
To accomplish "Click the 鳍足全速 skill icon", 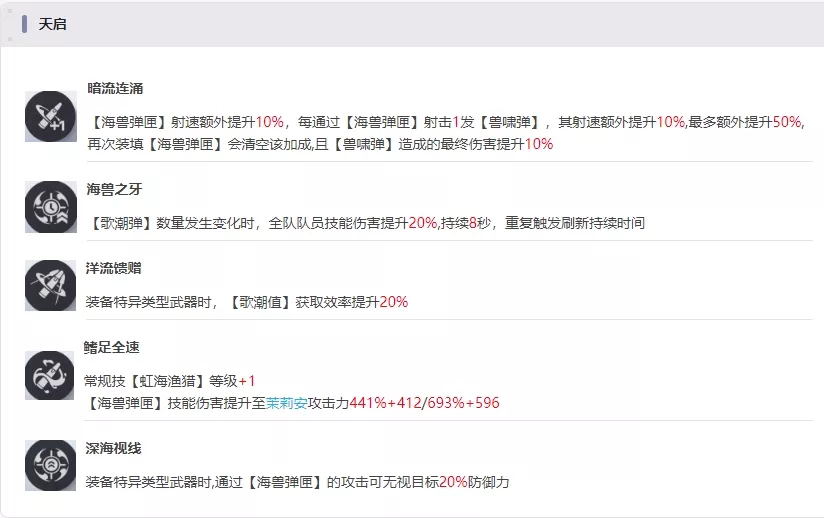I will coord(50,376).
